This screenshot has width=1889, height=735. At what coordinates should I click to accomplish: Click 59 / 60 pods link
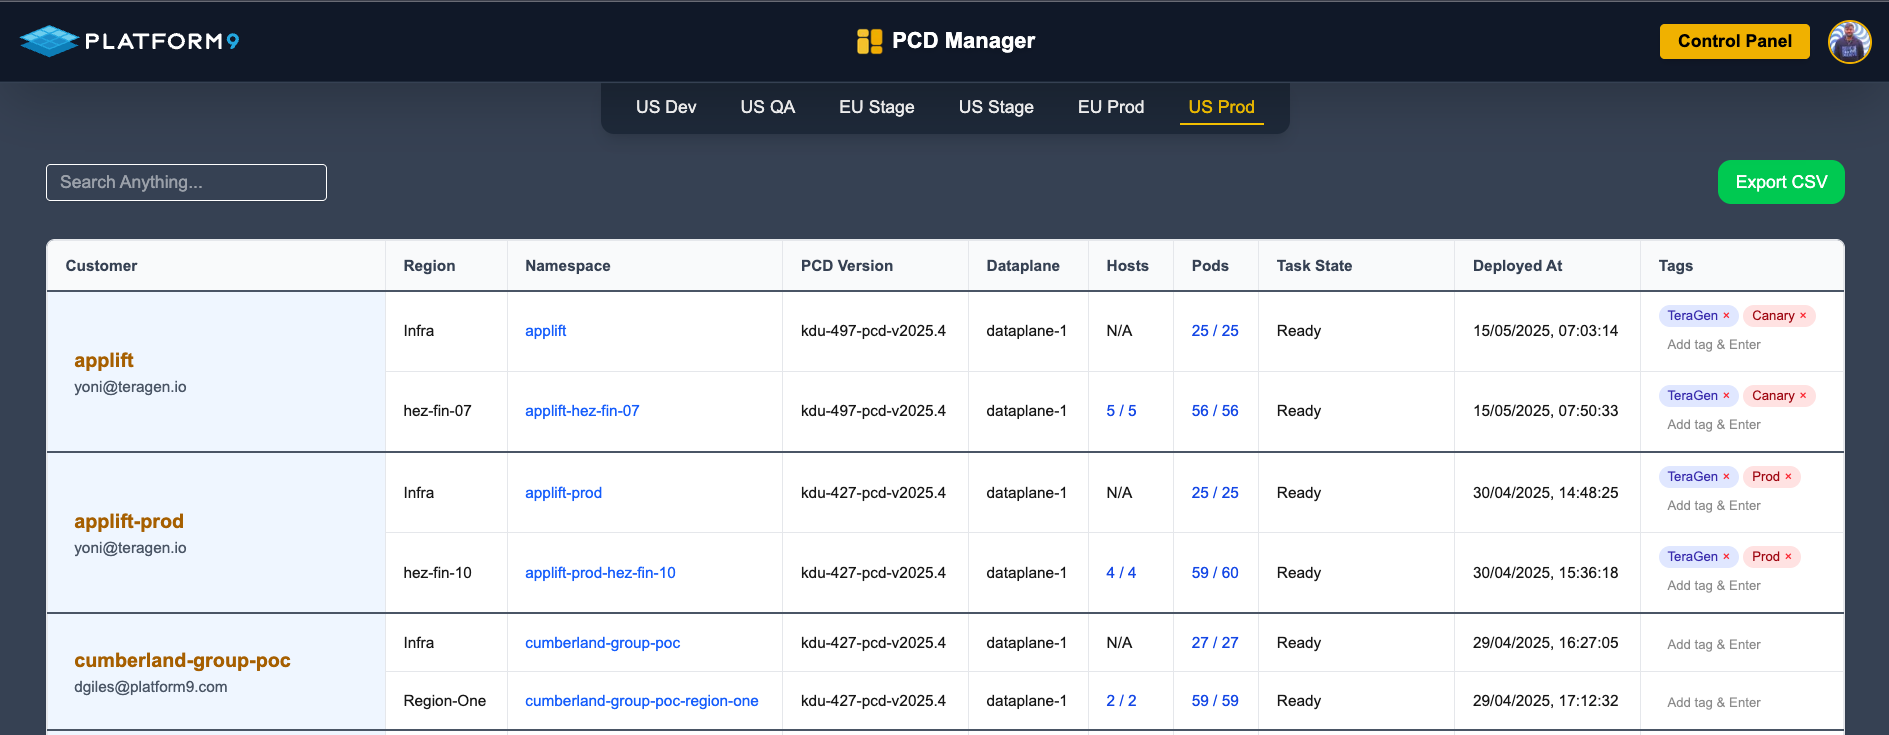pyautogui.click(x=1215, y=573)
